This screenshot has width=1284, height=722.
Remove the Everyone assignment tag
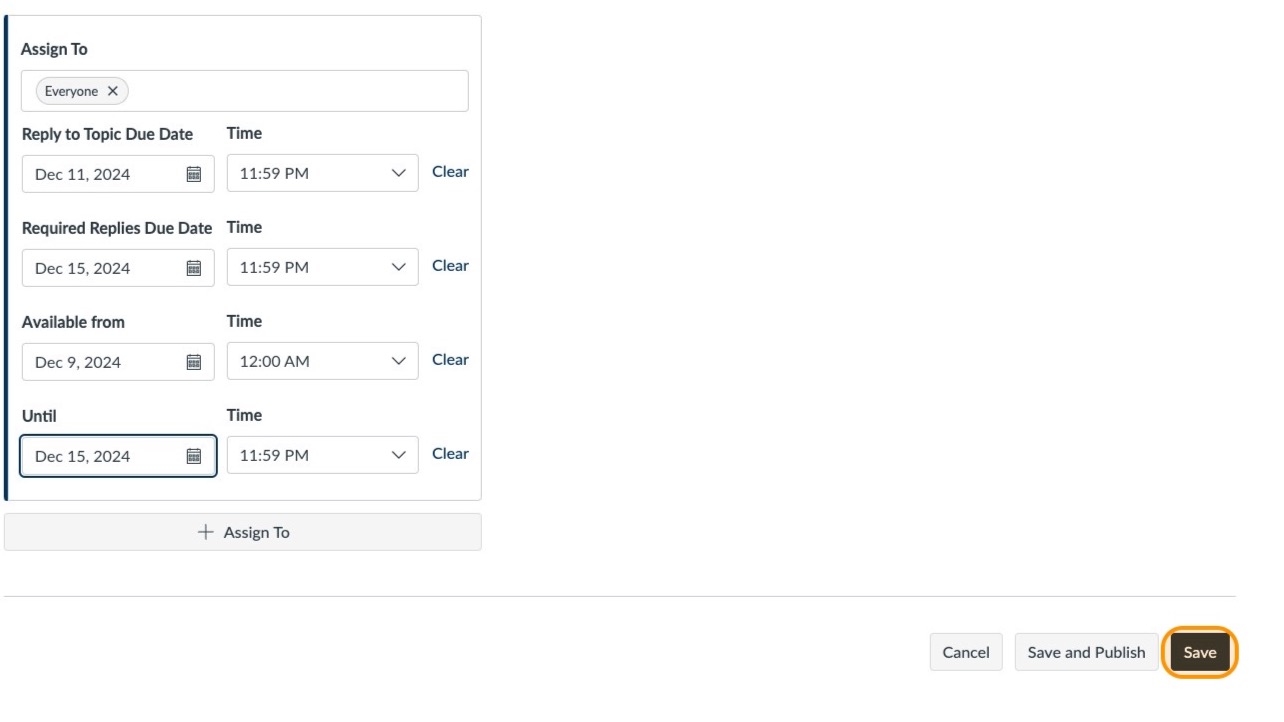(x=113, y=91)
